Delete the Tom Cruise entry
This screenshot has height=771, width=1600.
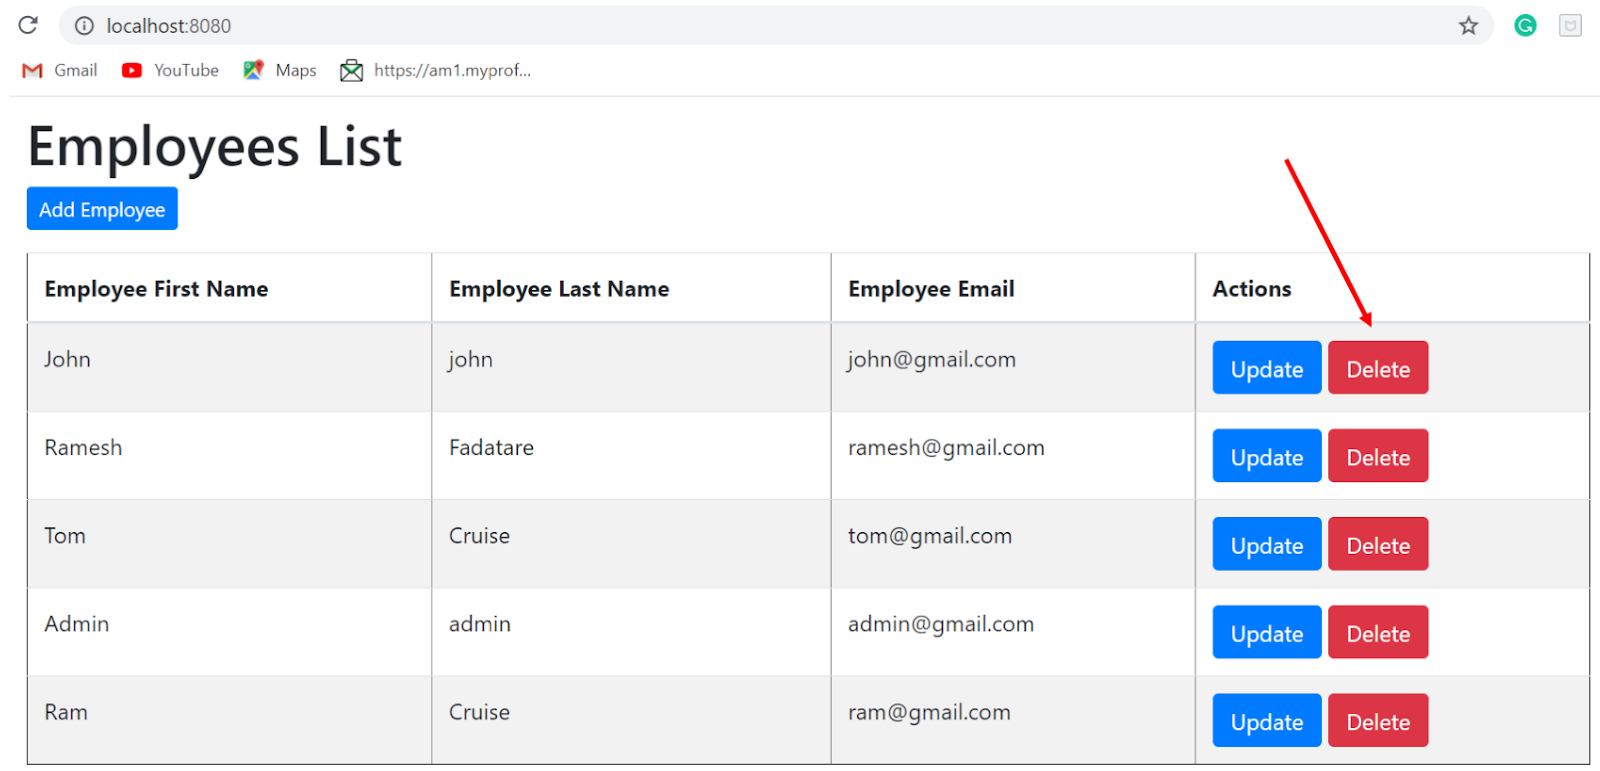click(x=1377, y=544)
